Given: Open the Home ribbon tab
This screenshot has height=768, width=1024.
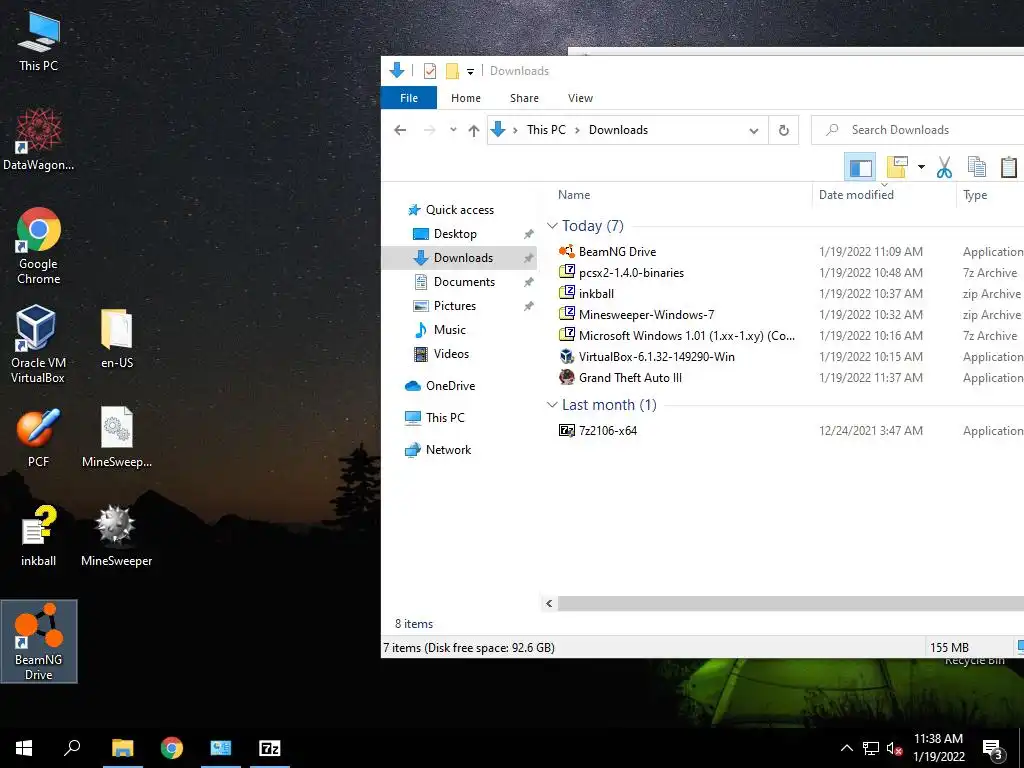Looking at the screenshot, I should [x=466, y=98].
